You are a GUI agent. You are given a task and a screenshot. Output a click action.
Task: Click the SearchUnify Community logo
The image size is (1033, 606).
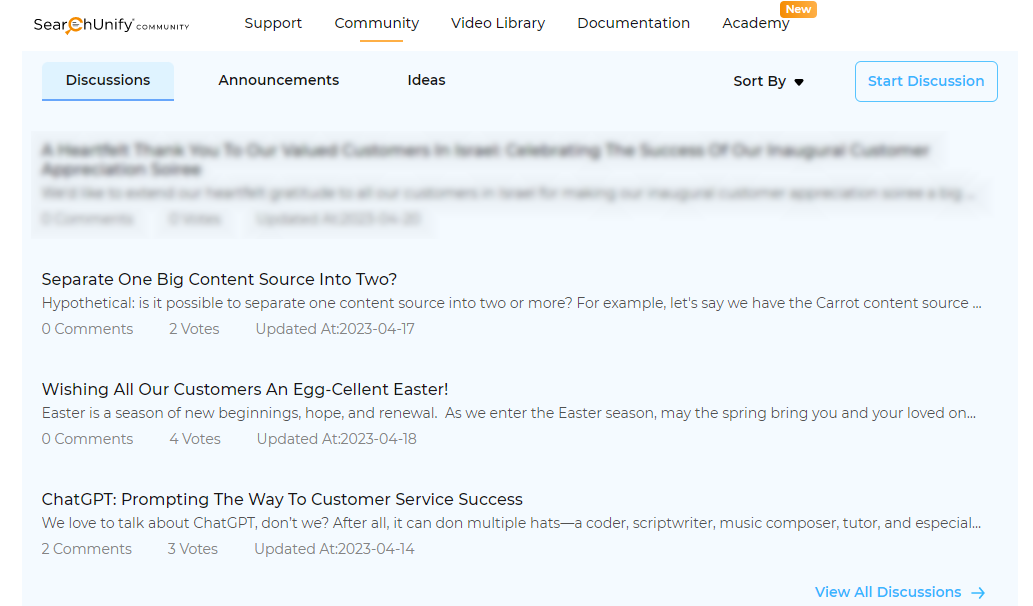[x=110, y=24]
